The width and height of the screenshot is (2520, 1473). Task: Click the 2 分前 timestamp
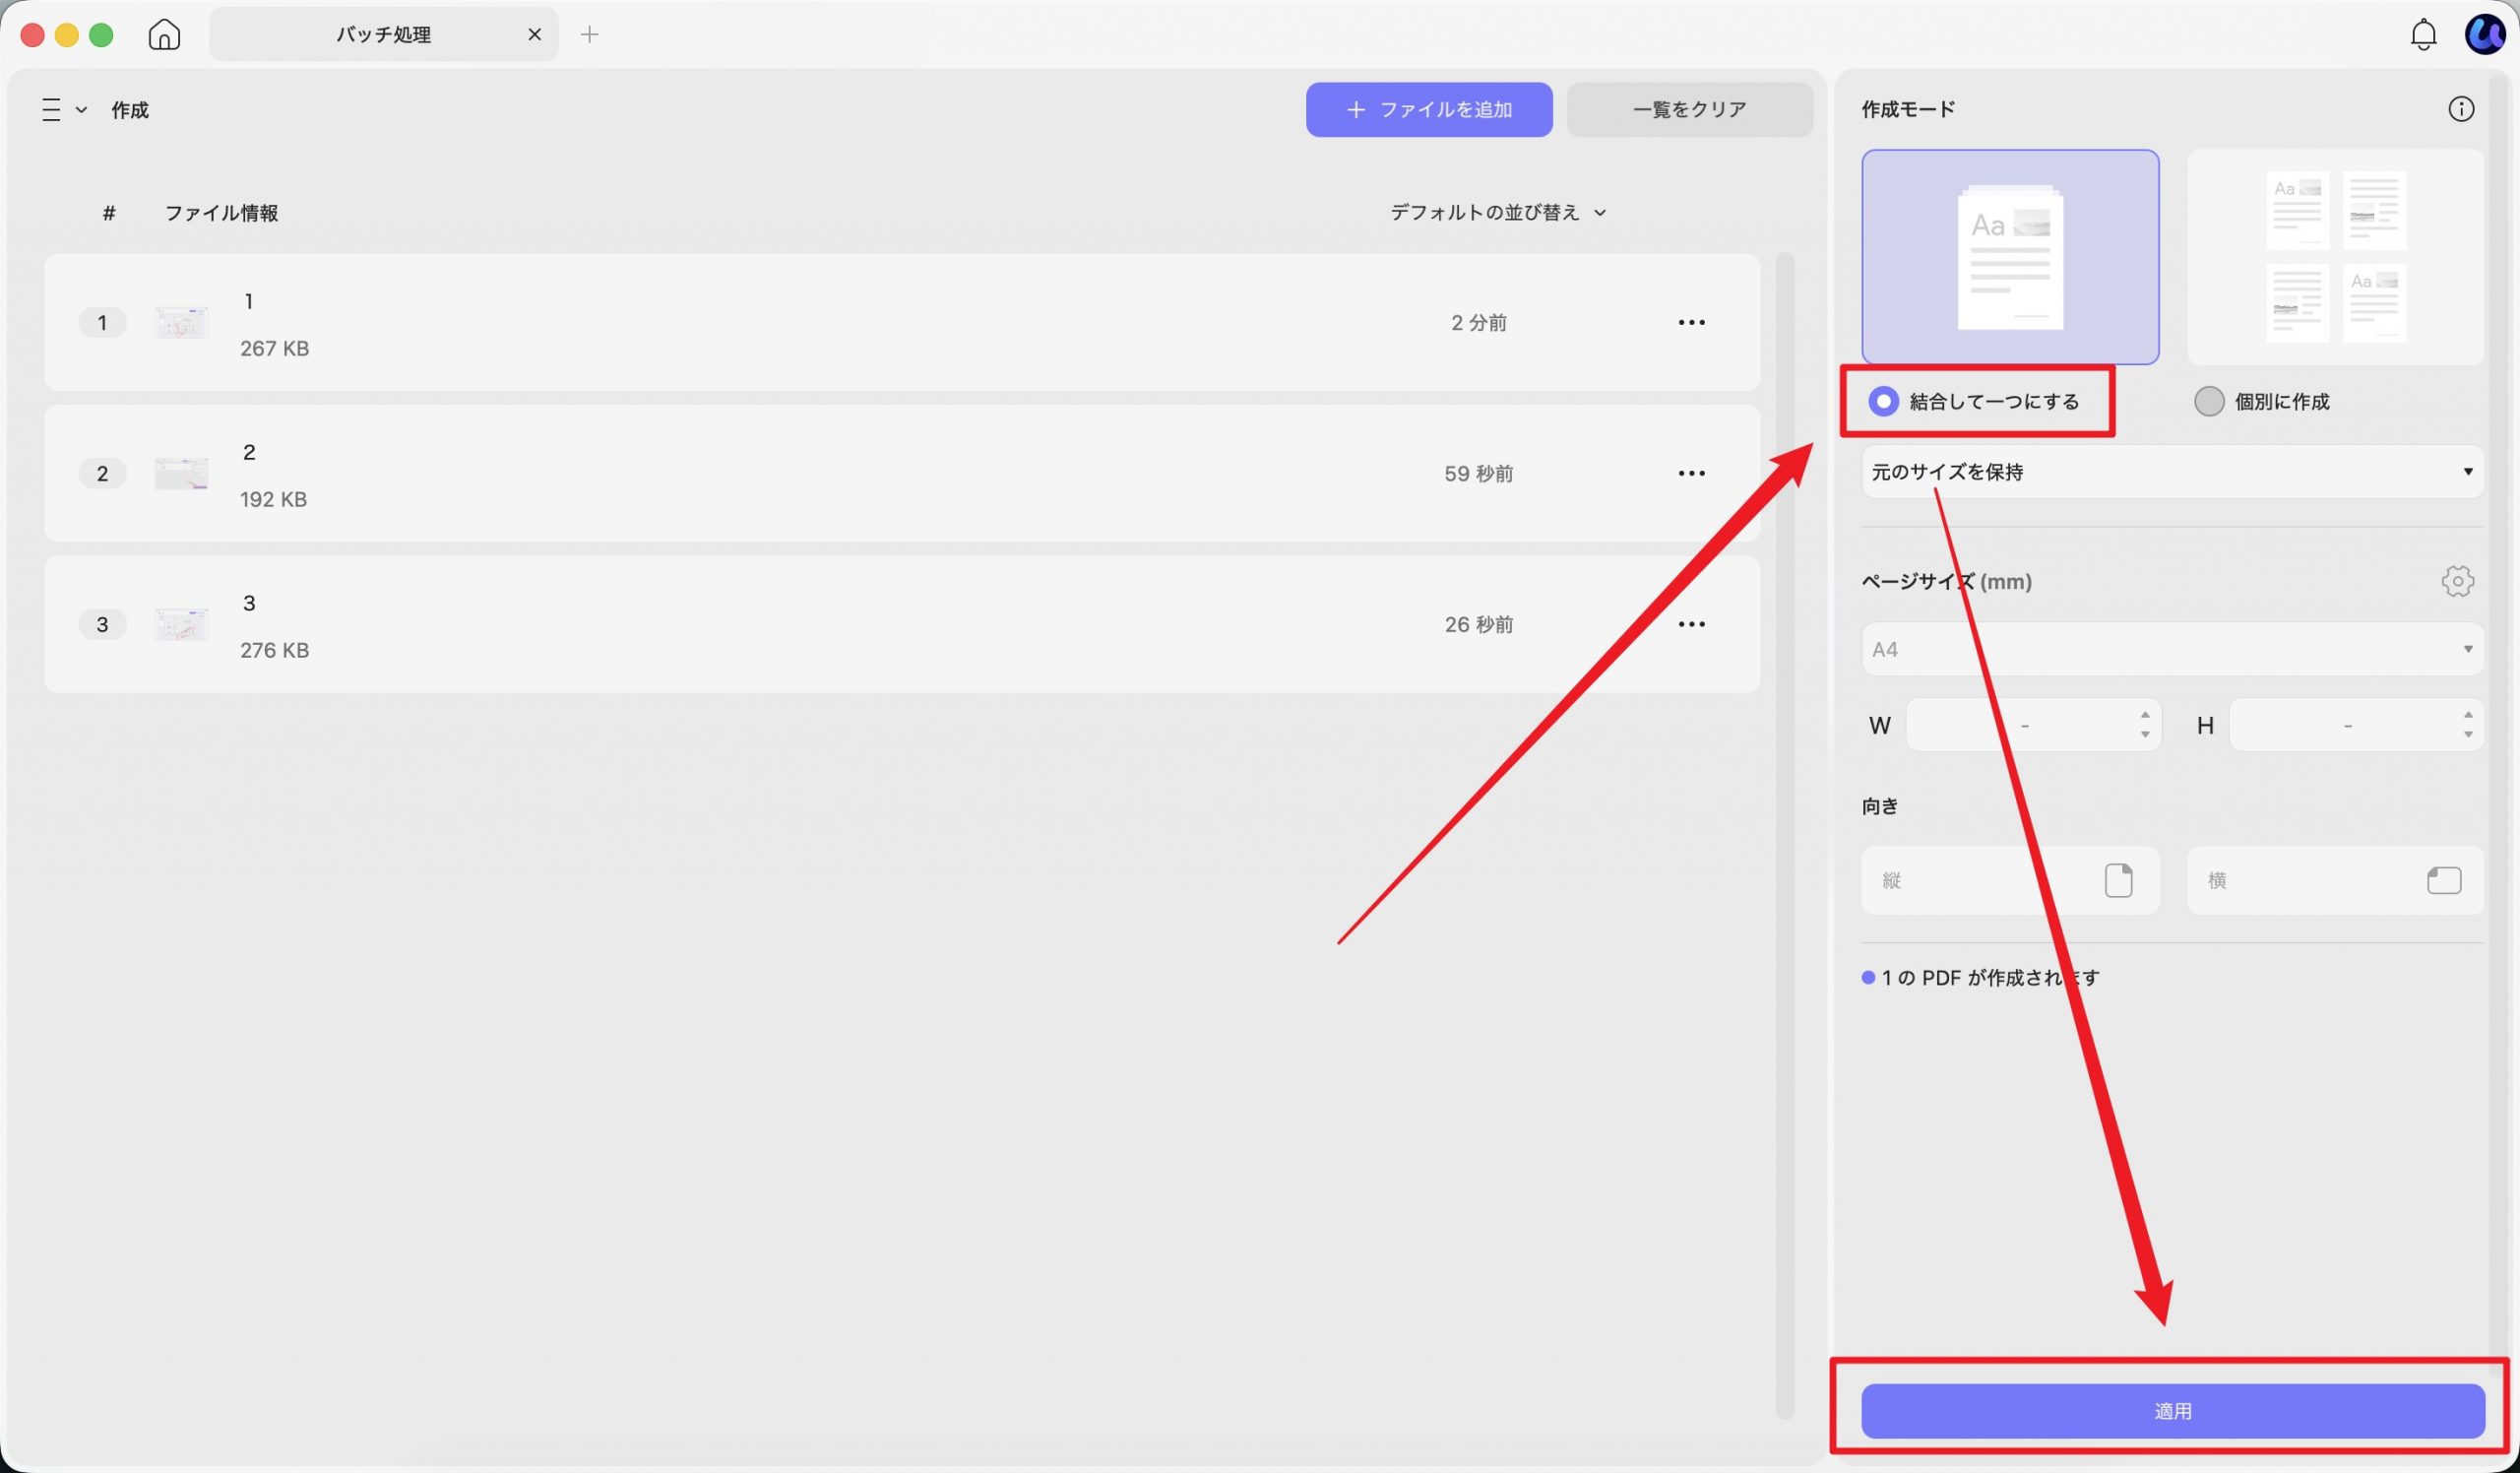1478,322
